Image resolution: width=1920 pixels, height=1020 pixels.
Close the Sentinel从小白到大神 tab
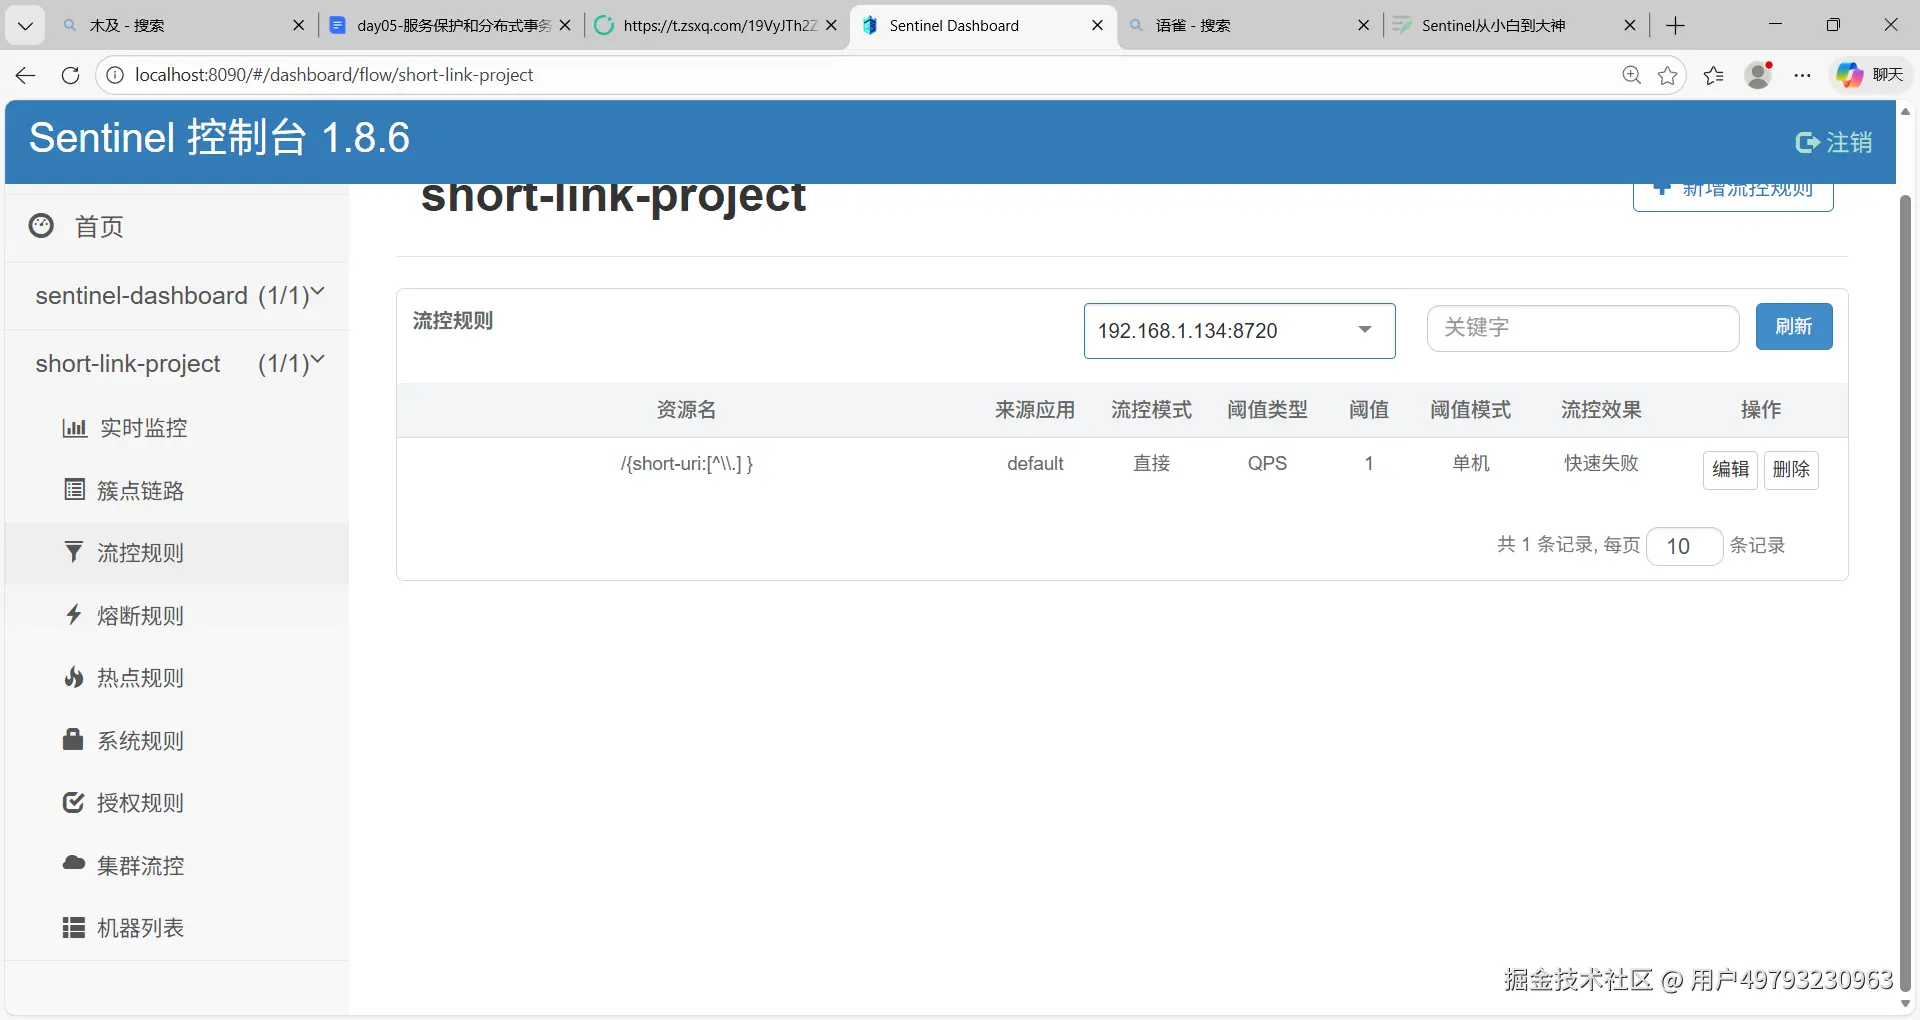click(x=1630, y=25)
